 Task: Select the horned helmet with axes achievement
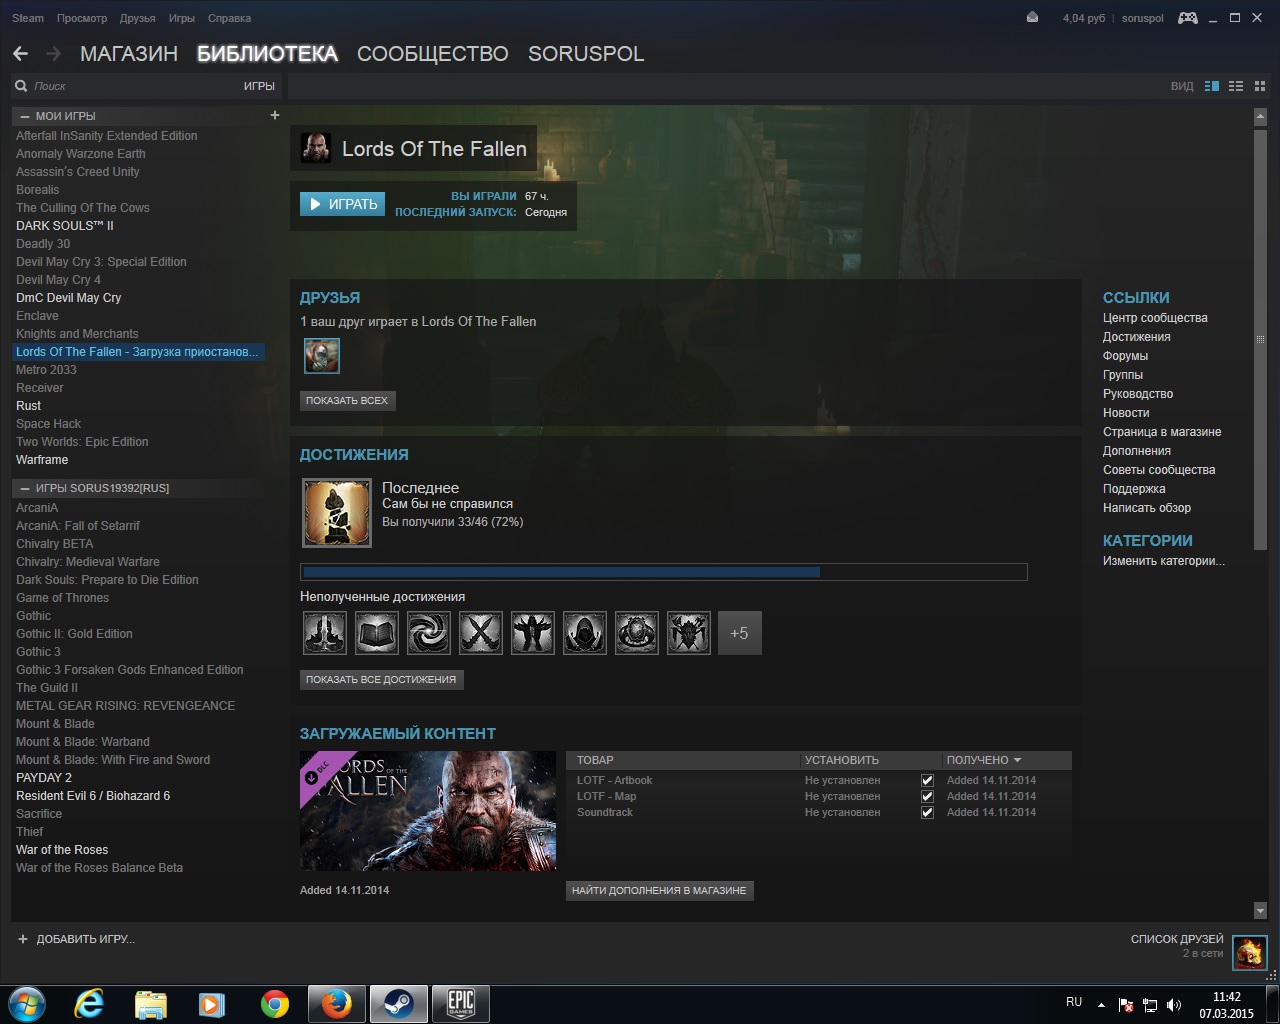tap(689, 633)
